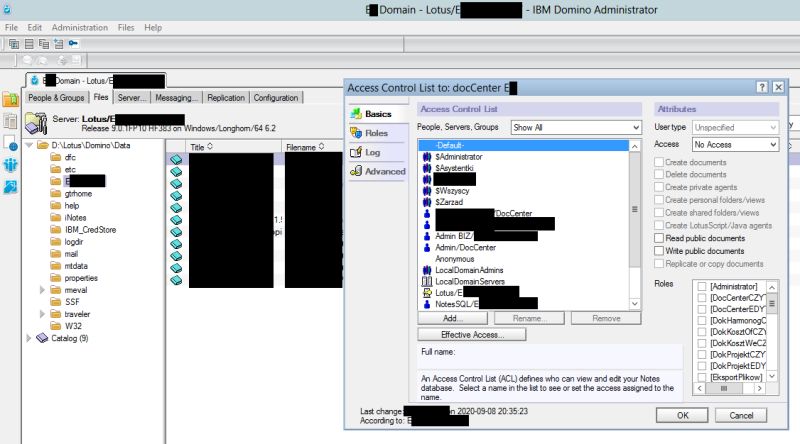The height and width of the screenshot is (444, 800).
Task: Click the group icon next to LocalDomainAdmins
Action: click(x=427, y=270)
